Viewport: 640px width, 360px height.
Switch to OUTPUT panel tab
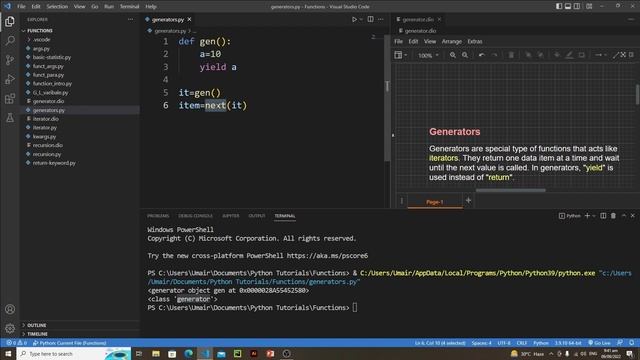[x=257, y=216]
